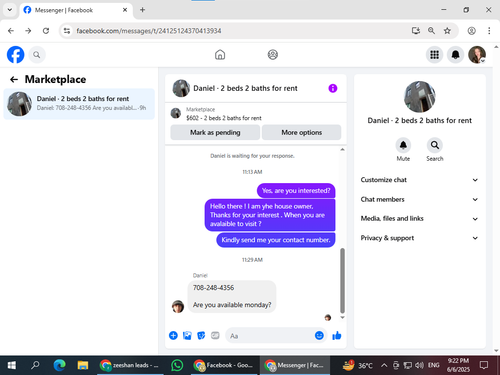This screenshot has width=500, height=375.
Task: Click the chat vertical scrollbar thumb
Action: pyautogui.click(x=342, y=281)
